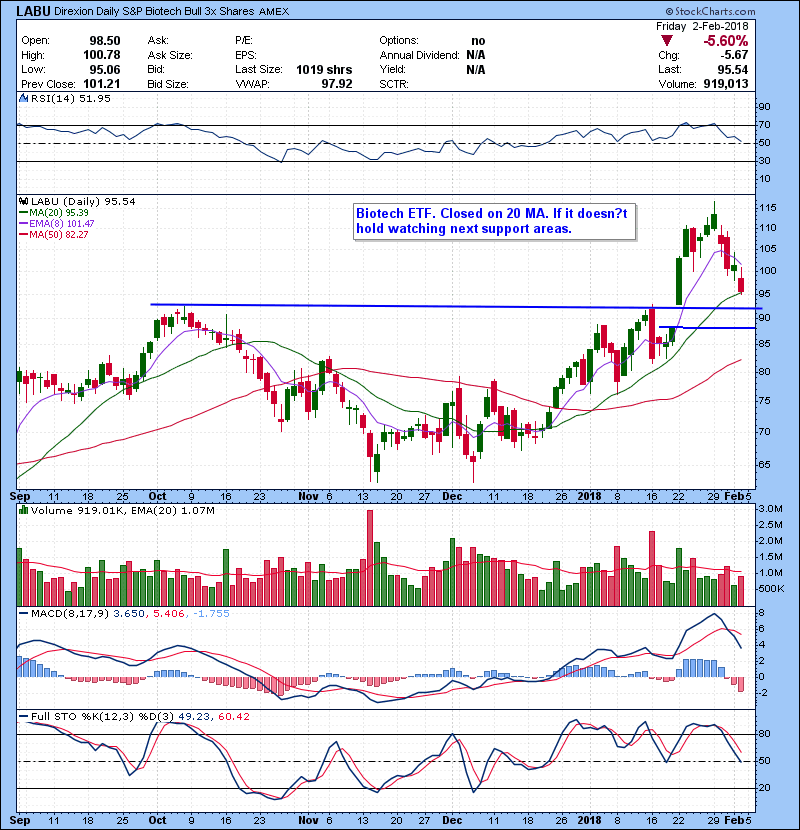This screenshot has height=830, width=800.
Task: Click the AMEX exchange label
Action: [274, 12]
